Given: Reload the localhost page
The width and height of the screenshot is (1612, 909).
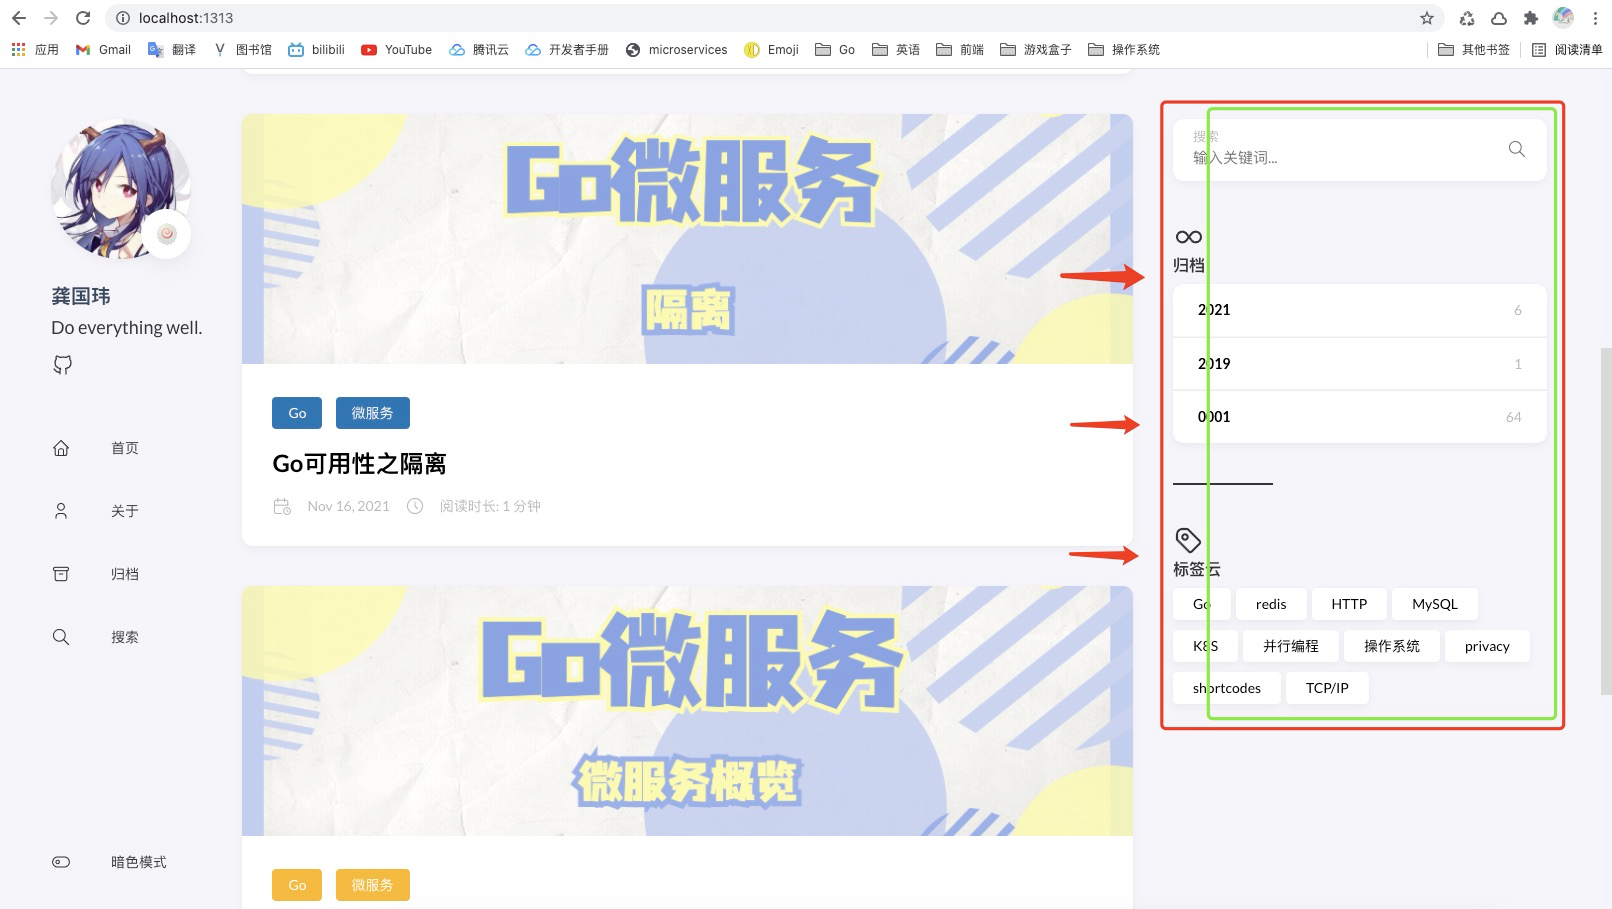Looking at the screenshot, I should point(83,18).
